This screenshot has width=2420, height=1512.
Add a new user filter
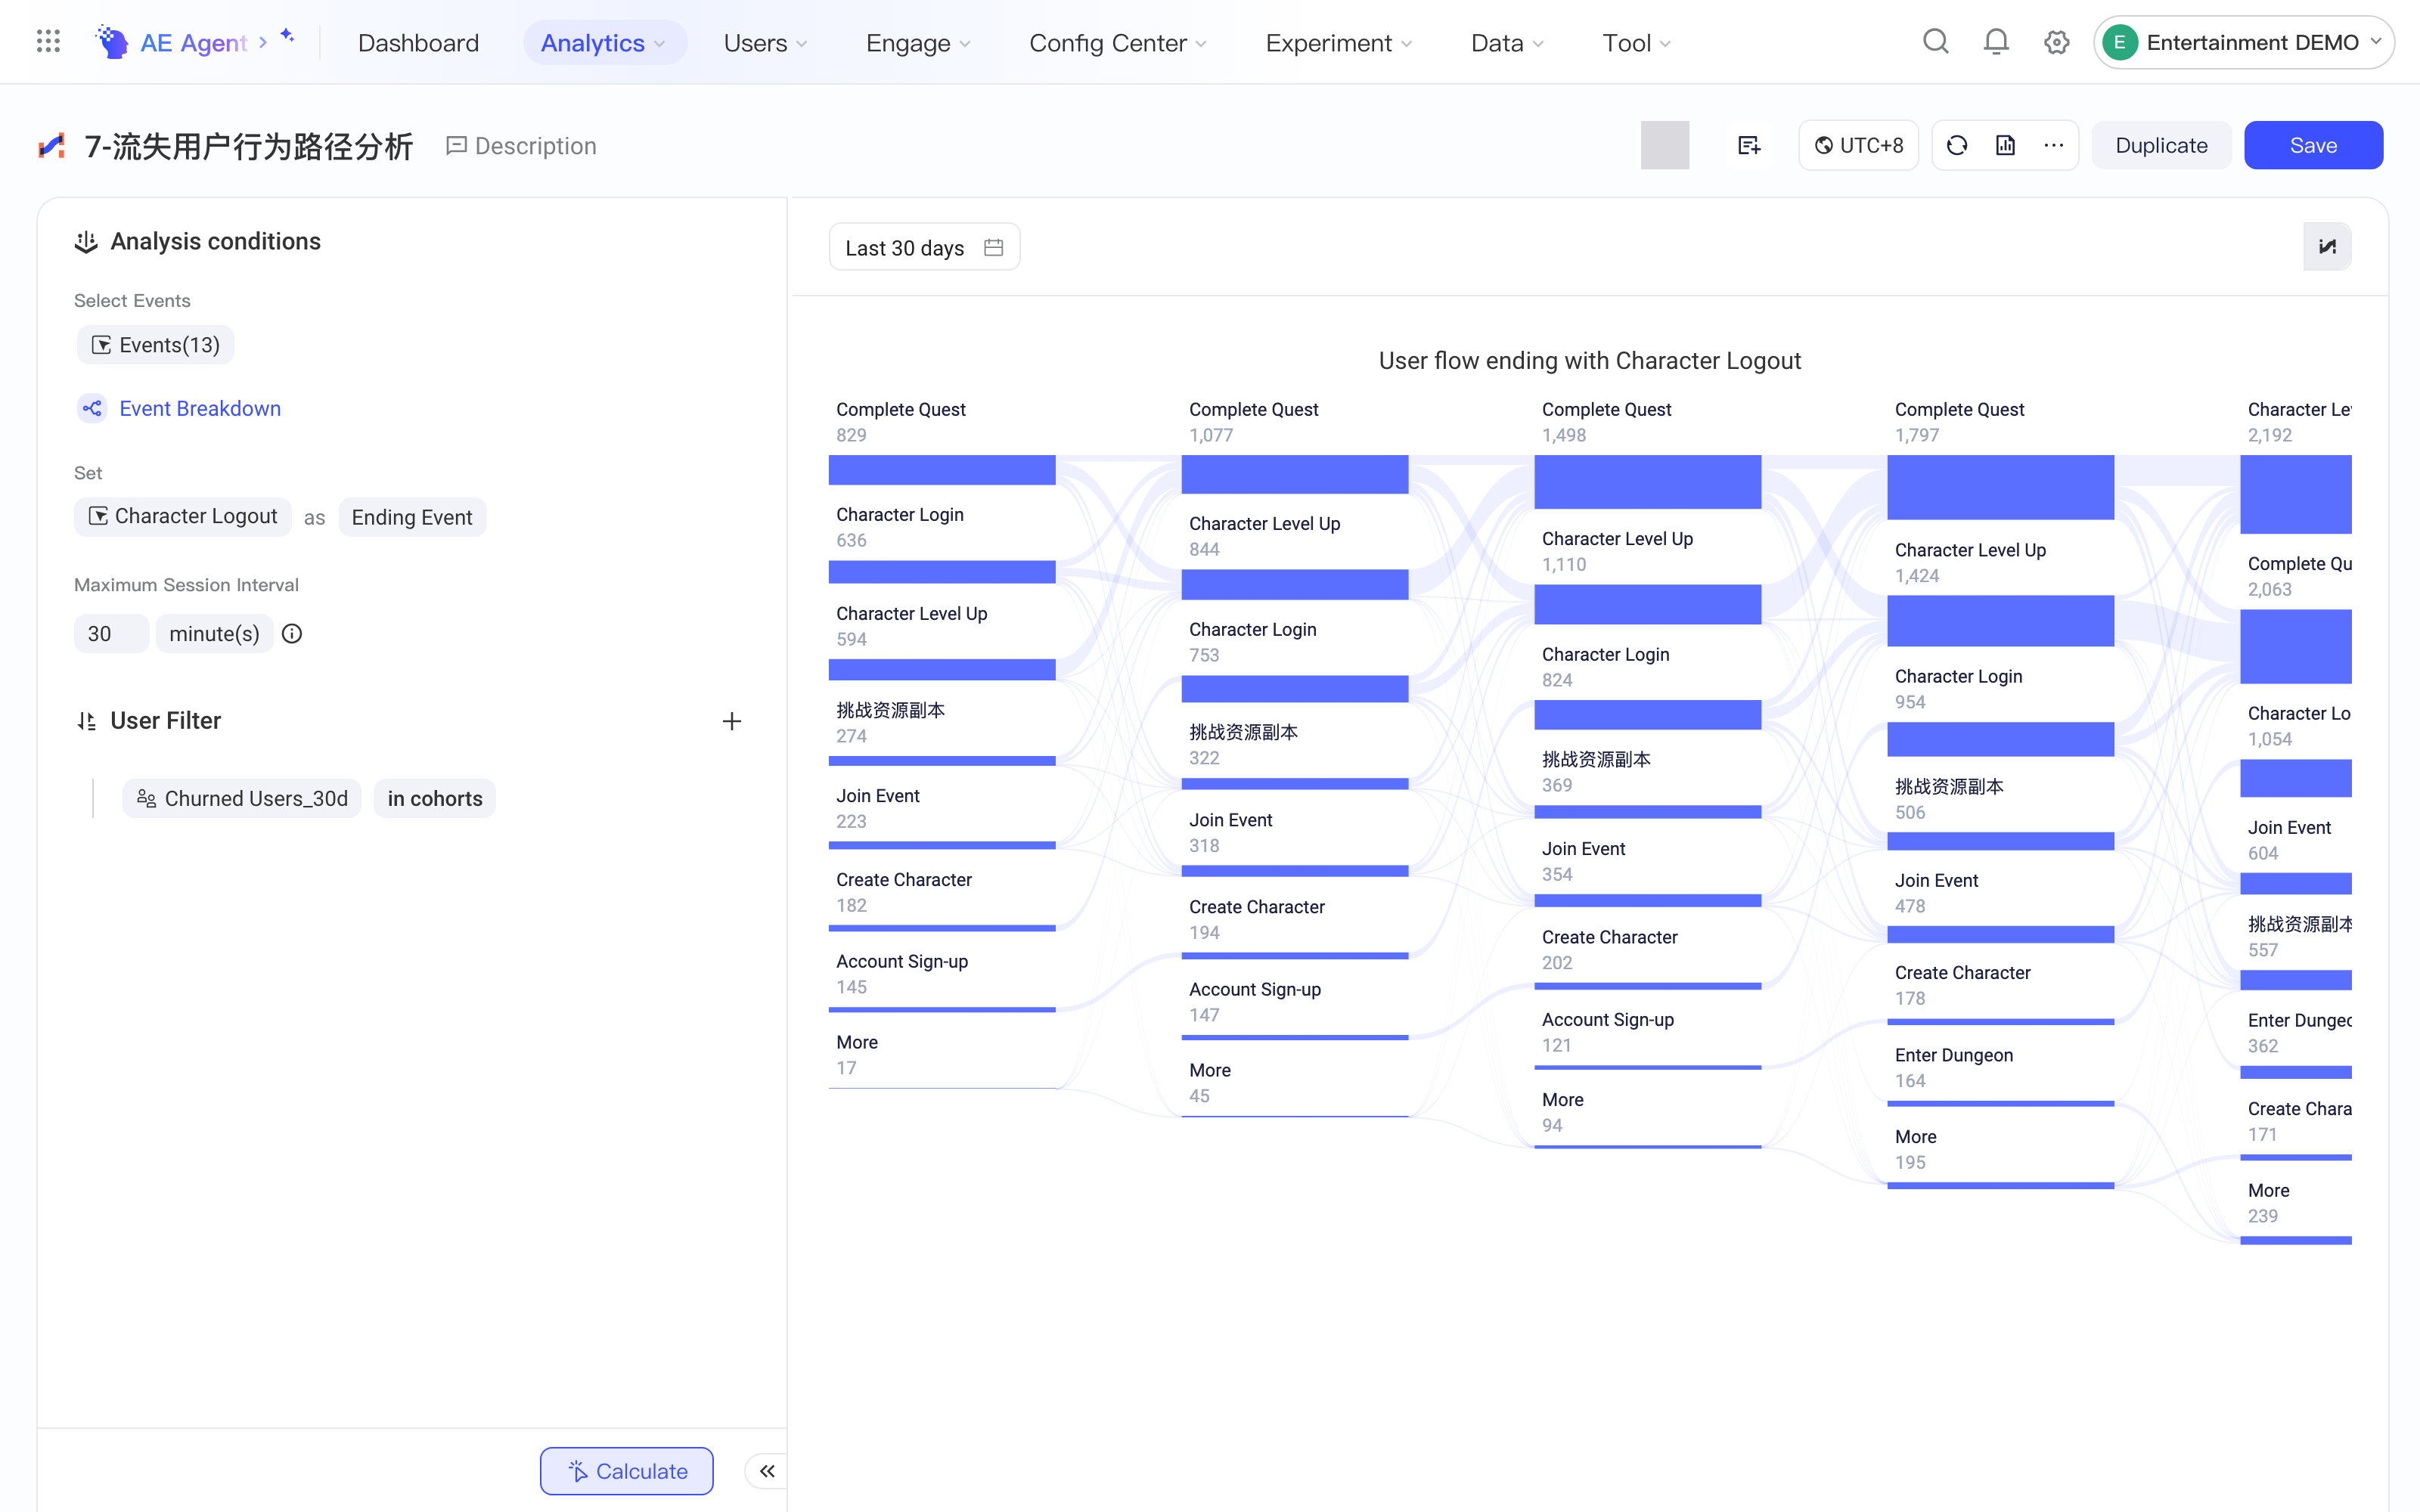click(732, 721)
